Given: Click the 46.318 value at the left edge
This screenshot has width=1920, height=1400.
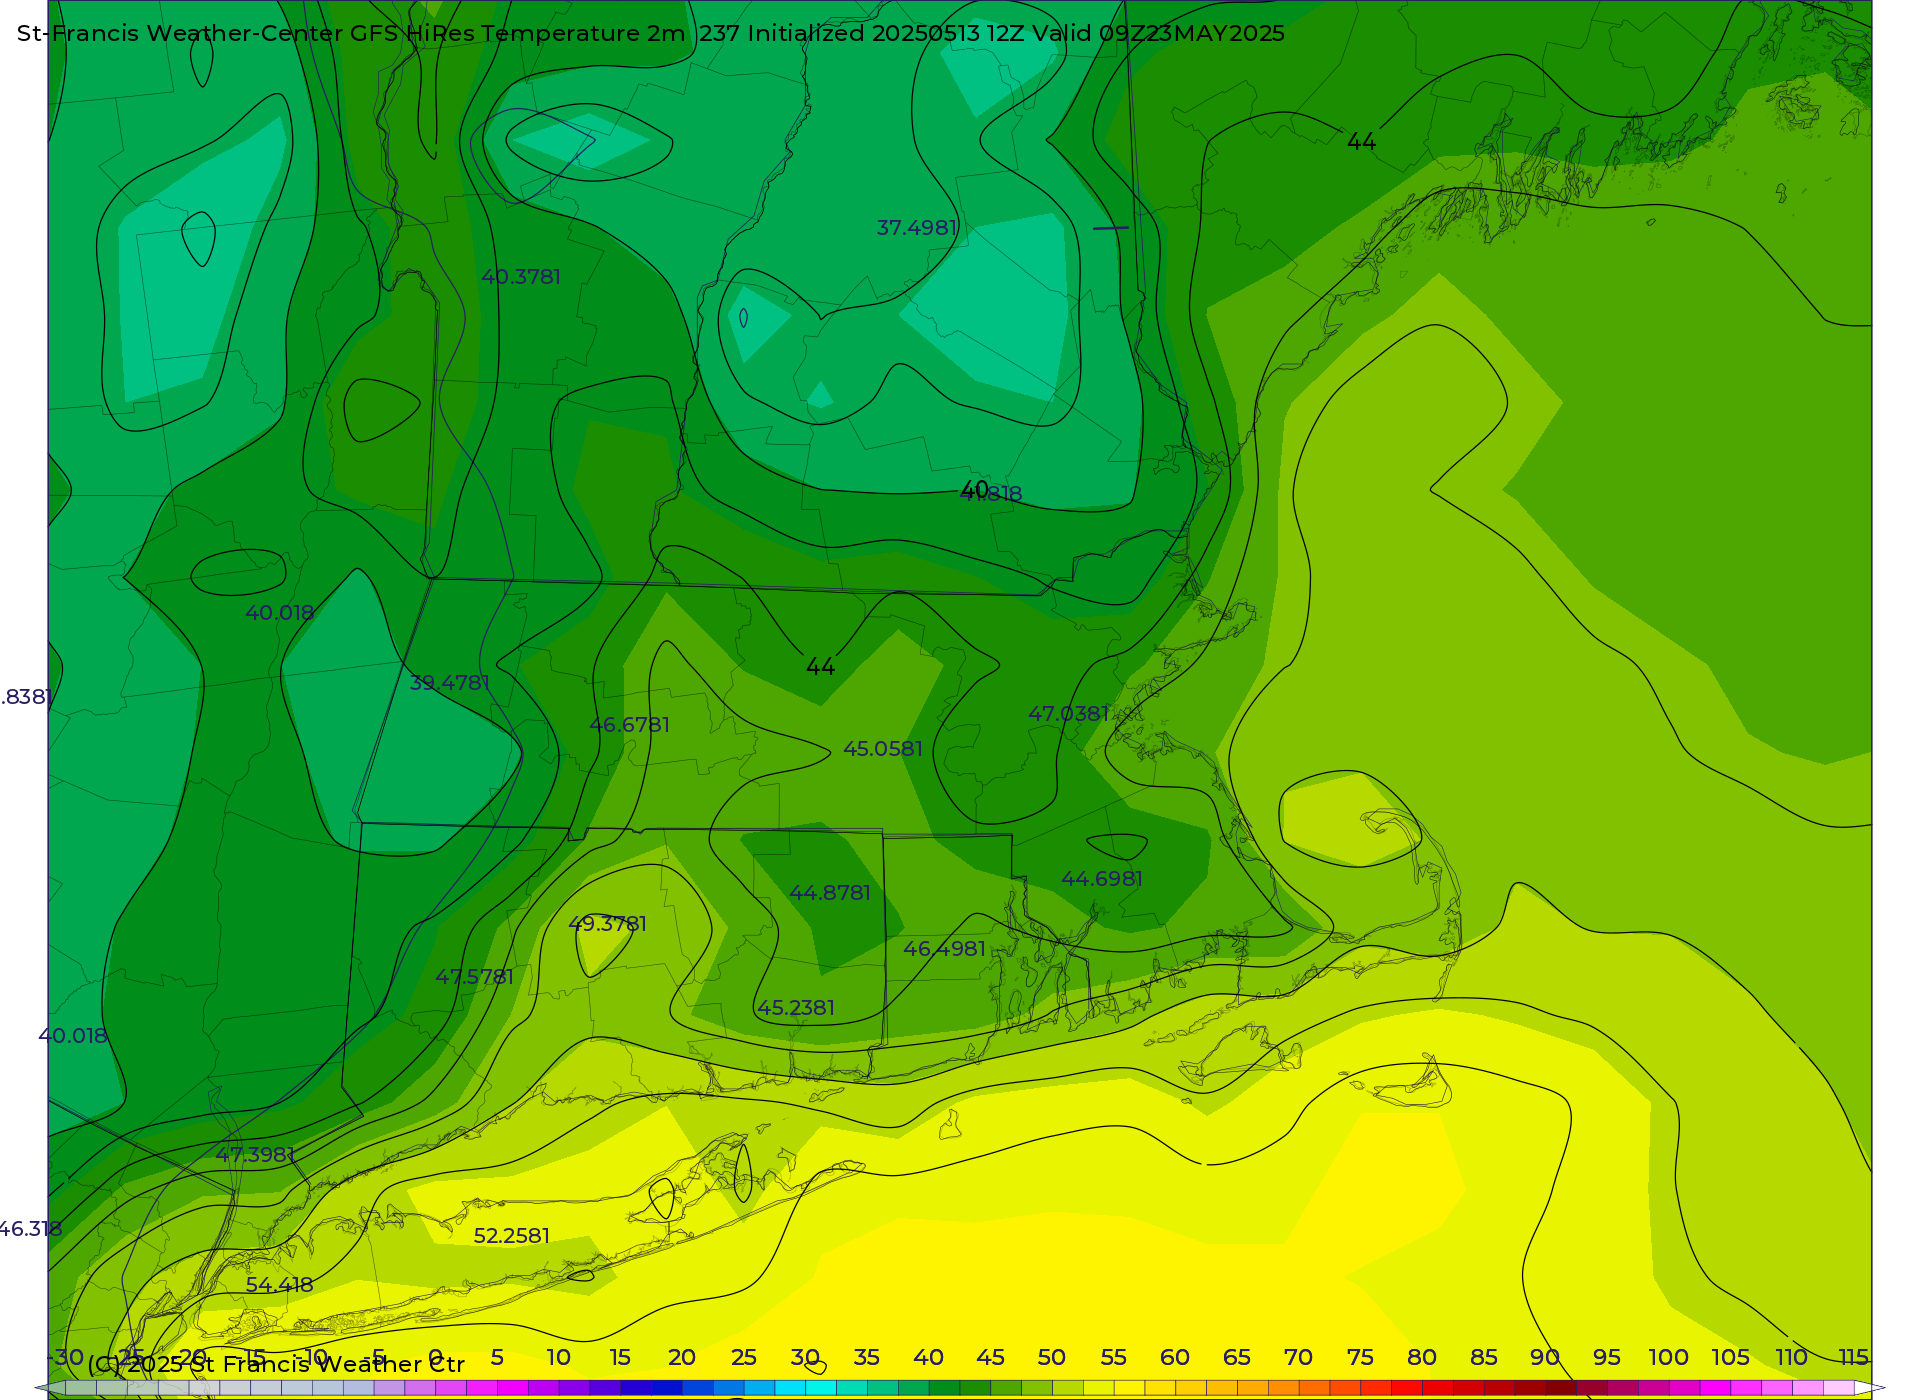Looking at the screenshot, I should pyautogui.click(x=31, y=1229).
